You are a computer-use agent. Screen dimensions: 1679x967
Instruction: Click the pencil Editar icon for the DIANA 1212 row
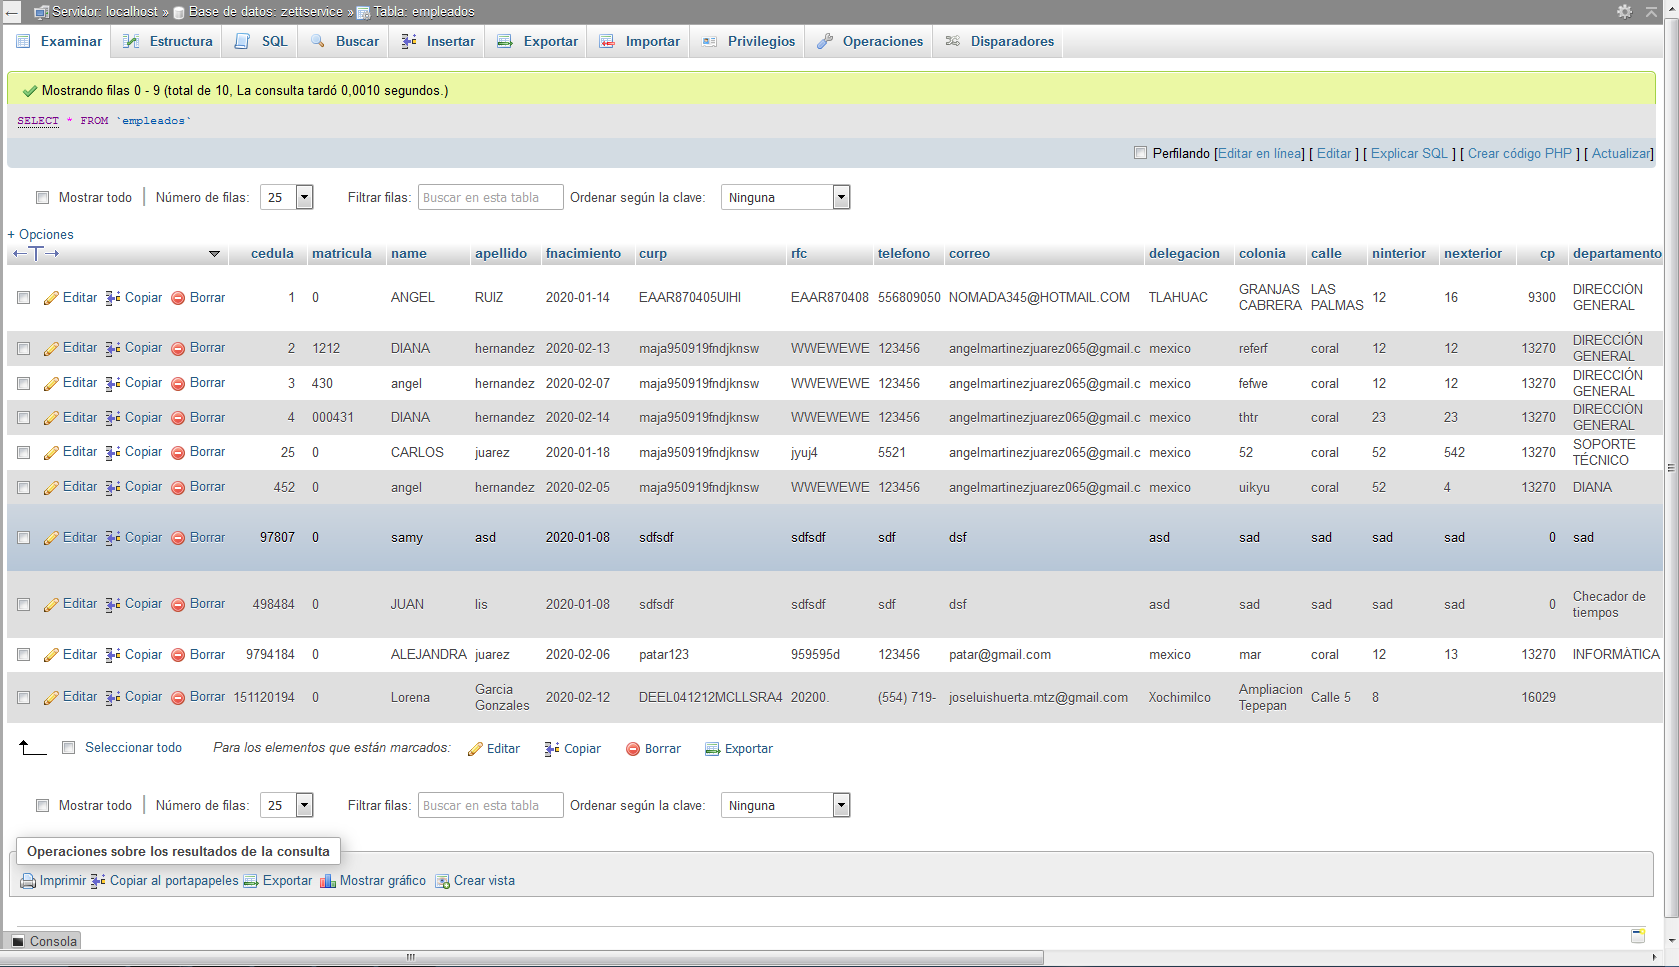coord(51,349)
